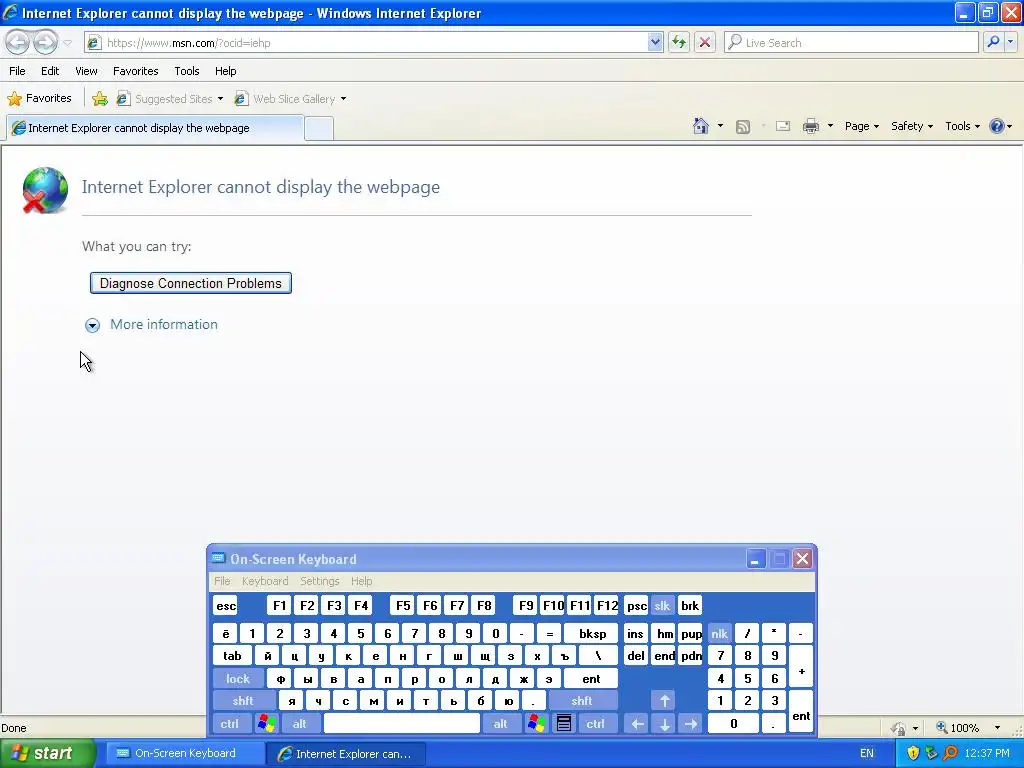The width and height of the screenshot is (1024, 768).
Task: Click the up arrow key on keyboard
Action: (664, 701)
